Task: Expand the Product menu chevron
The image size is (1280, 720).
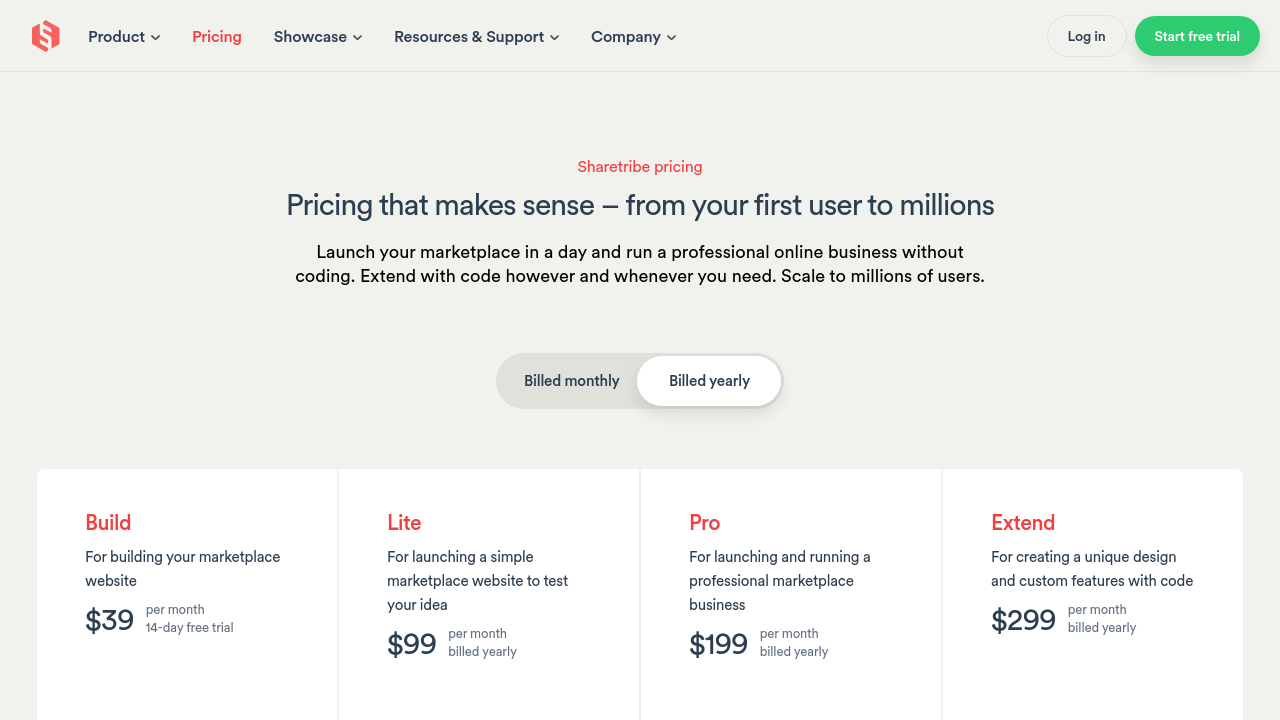Action: [x=155, y=38]
